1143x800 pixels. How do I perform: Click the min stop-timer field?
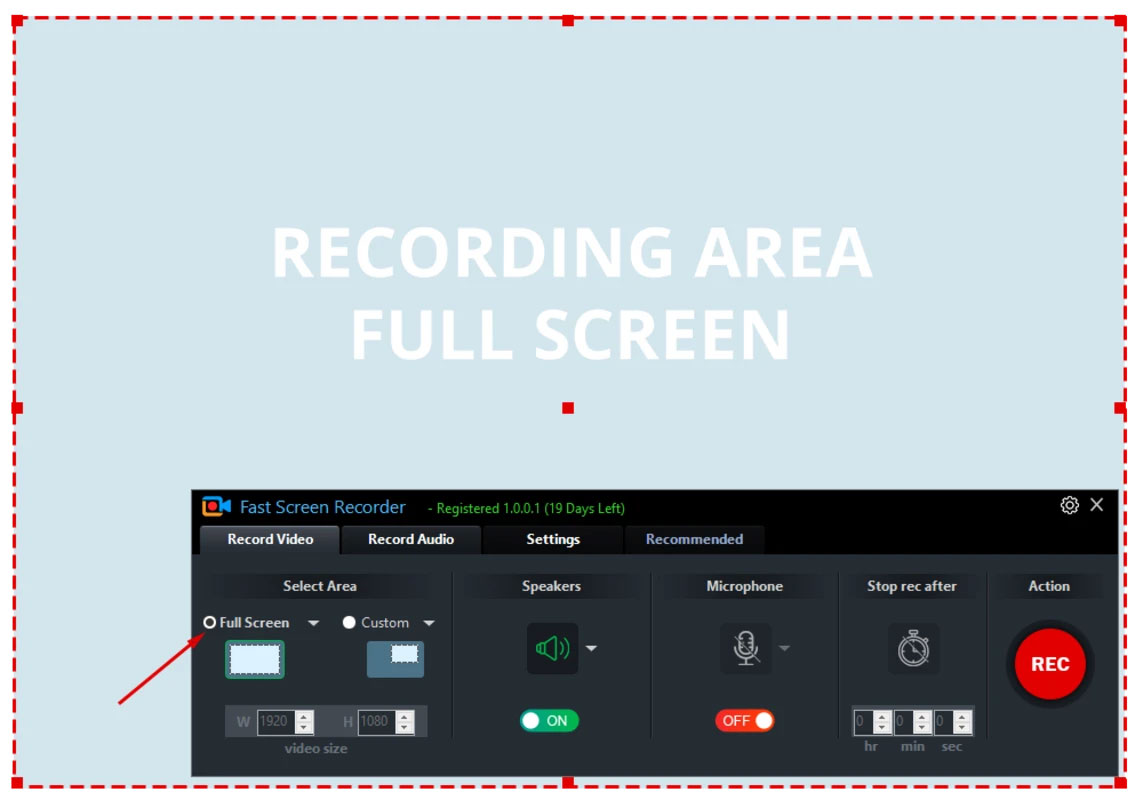(x=904, y=722)
